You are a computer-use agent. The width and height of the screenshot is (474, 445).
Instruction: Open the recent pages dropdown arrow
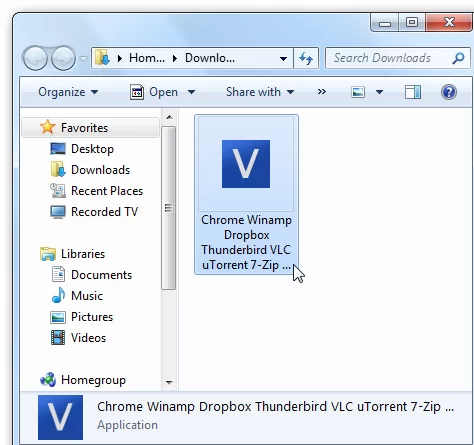coord(83,59)
